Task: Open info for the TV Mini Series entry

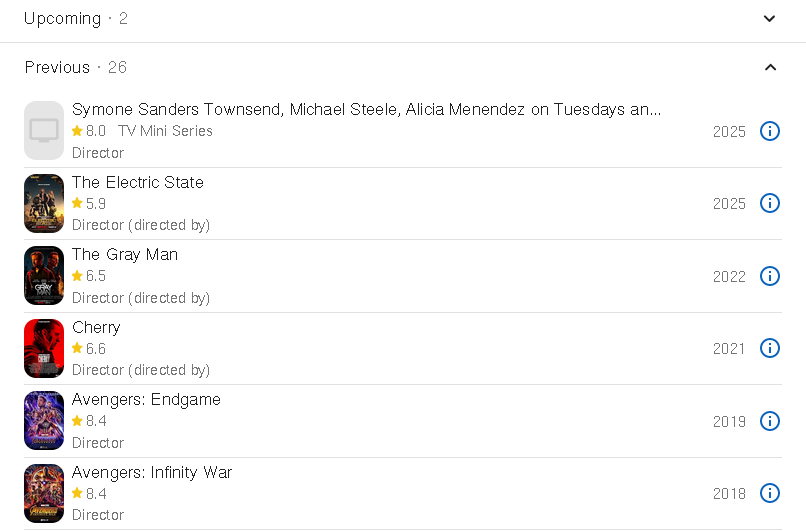Action: click(770, 131)
